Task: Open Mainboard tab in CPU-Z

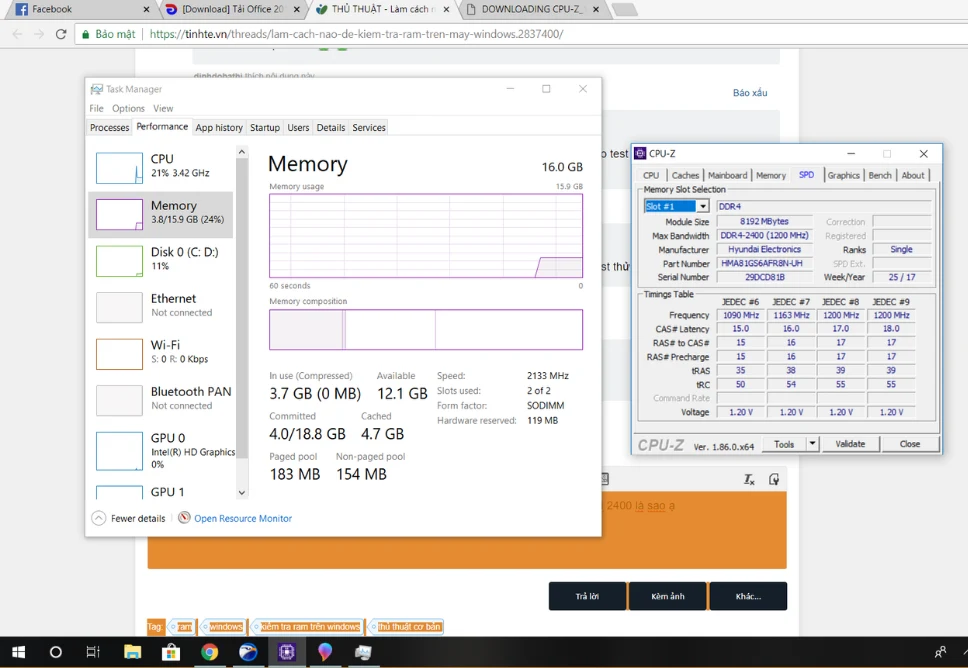Action: tap(727, 175)
